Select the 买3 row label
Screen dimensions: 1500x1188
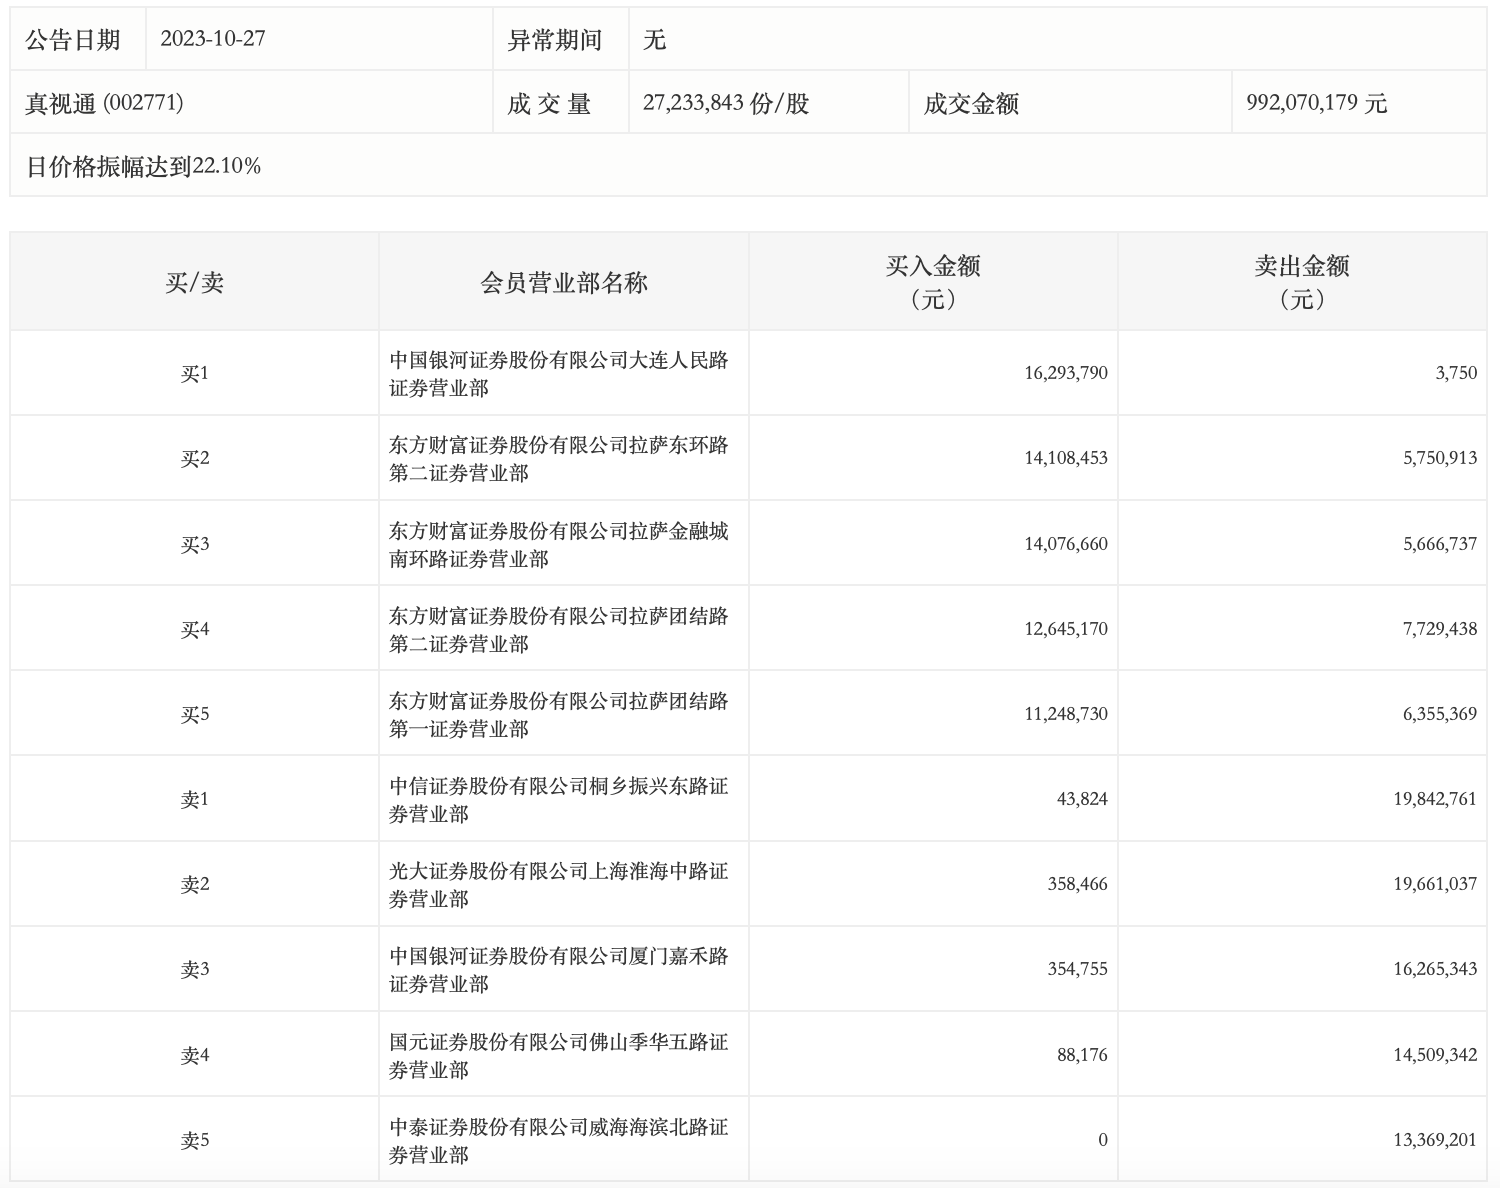click(194, 544)
